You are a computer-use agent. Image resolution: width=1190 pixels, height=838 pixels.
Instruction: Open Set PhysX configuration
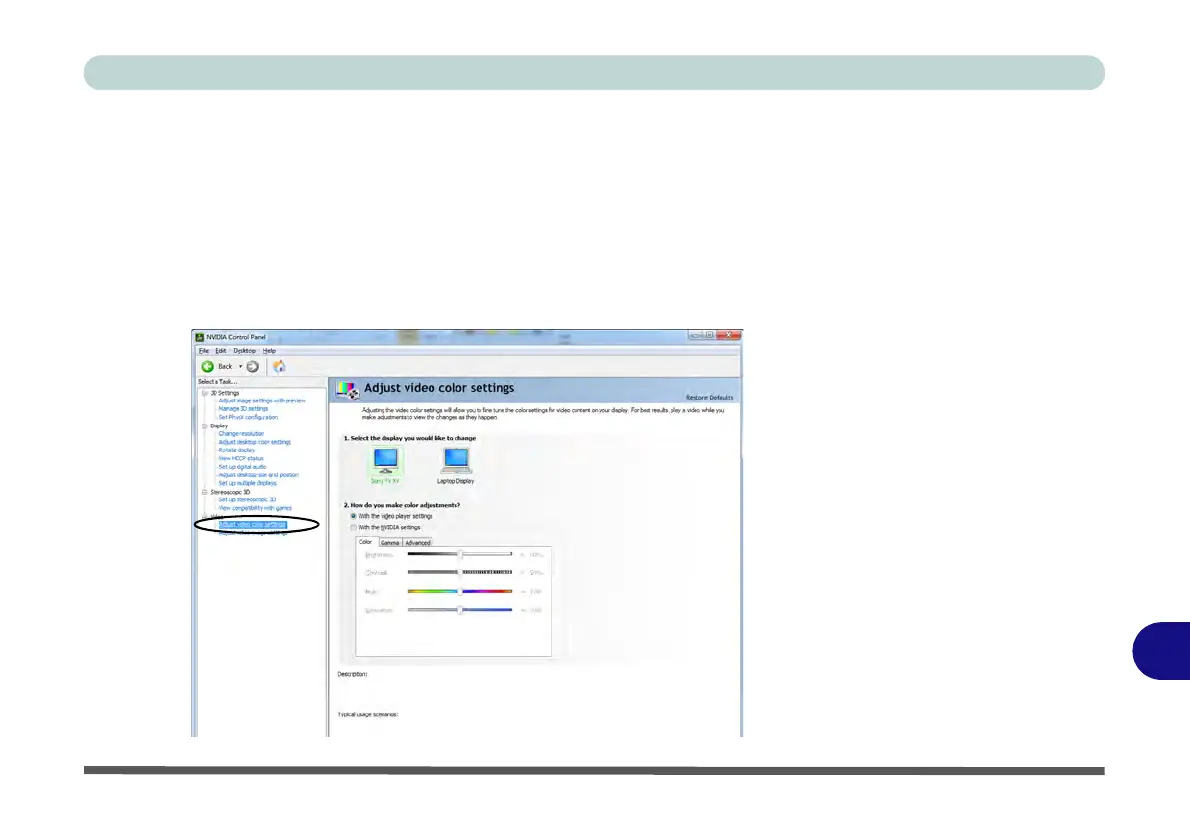coord(248,417)
